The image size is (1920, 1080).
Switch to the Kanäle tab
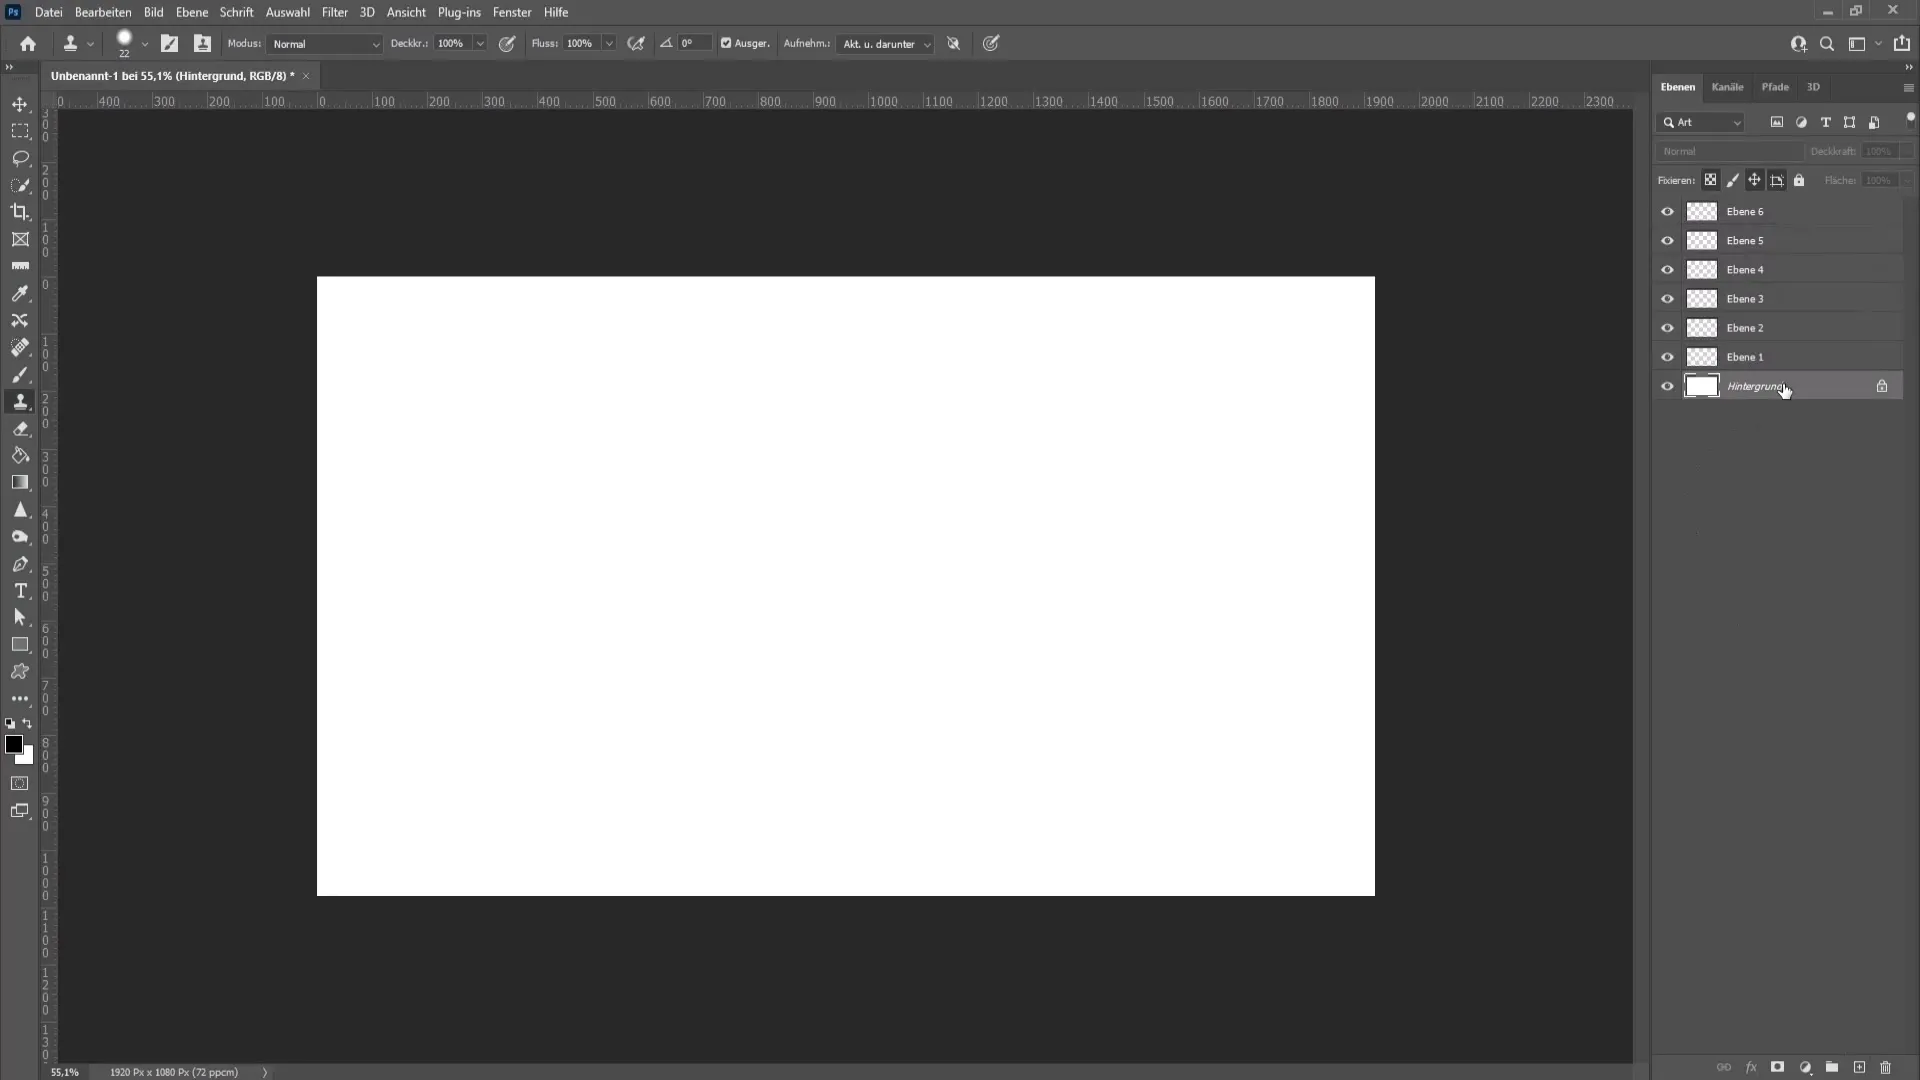click(1727, 87)
